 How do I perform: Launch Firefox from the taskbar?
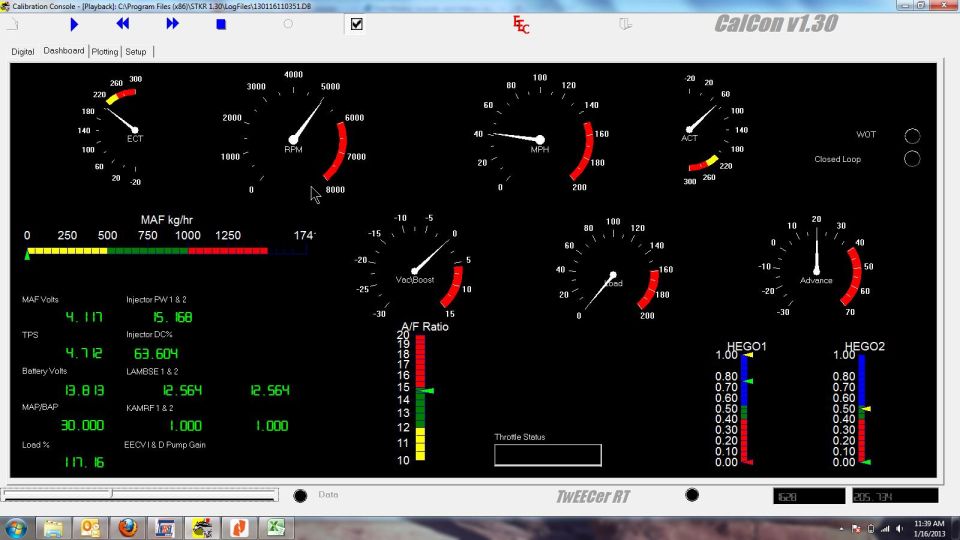click(128, 528)
